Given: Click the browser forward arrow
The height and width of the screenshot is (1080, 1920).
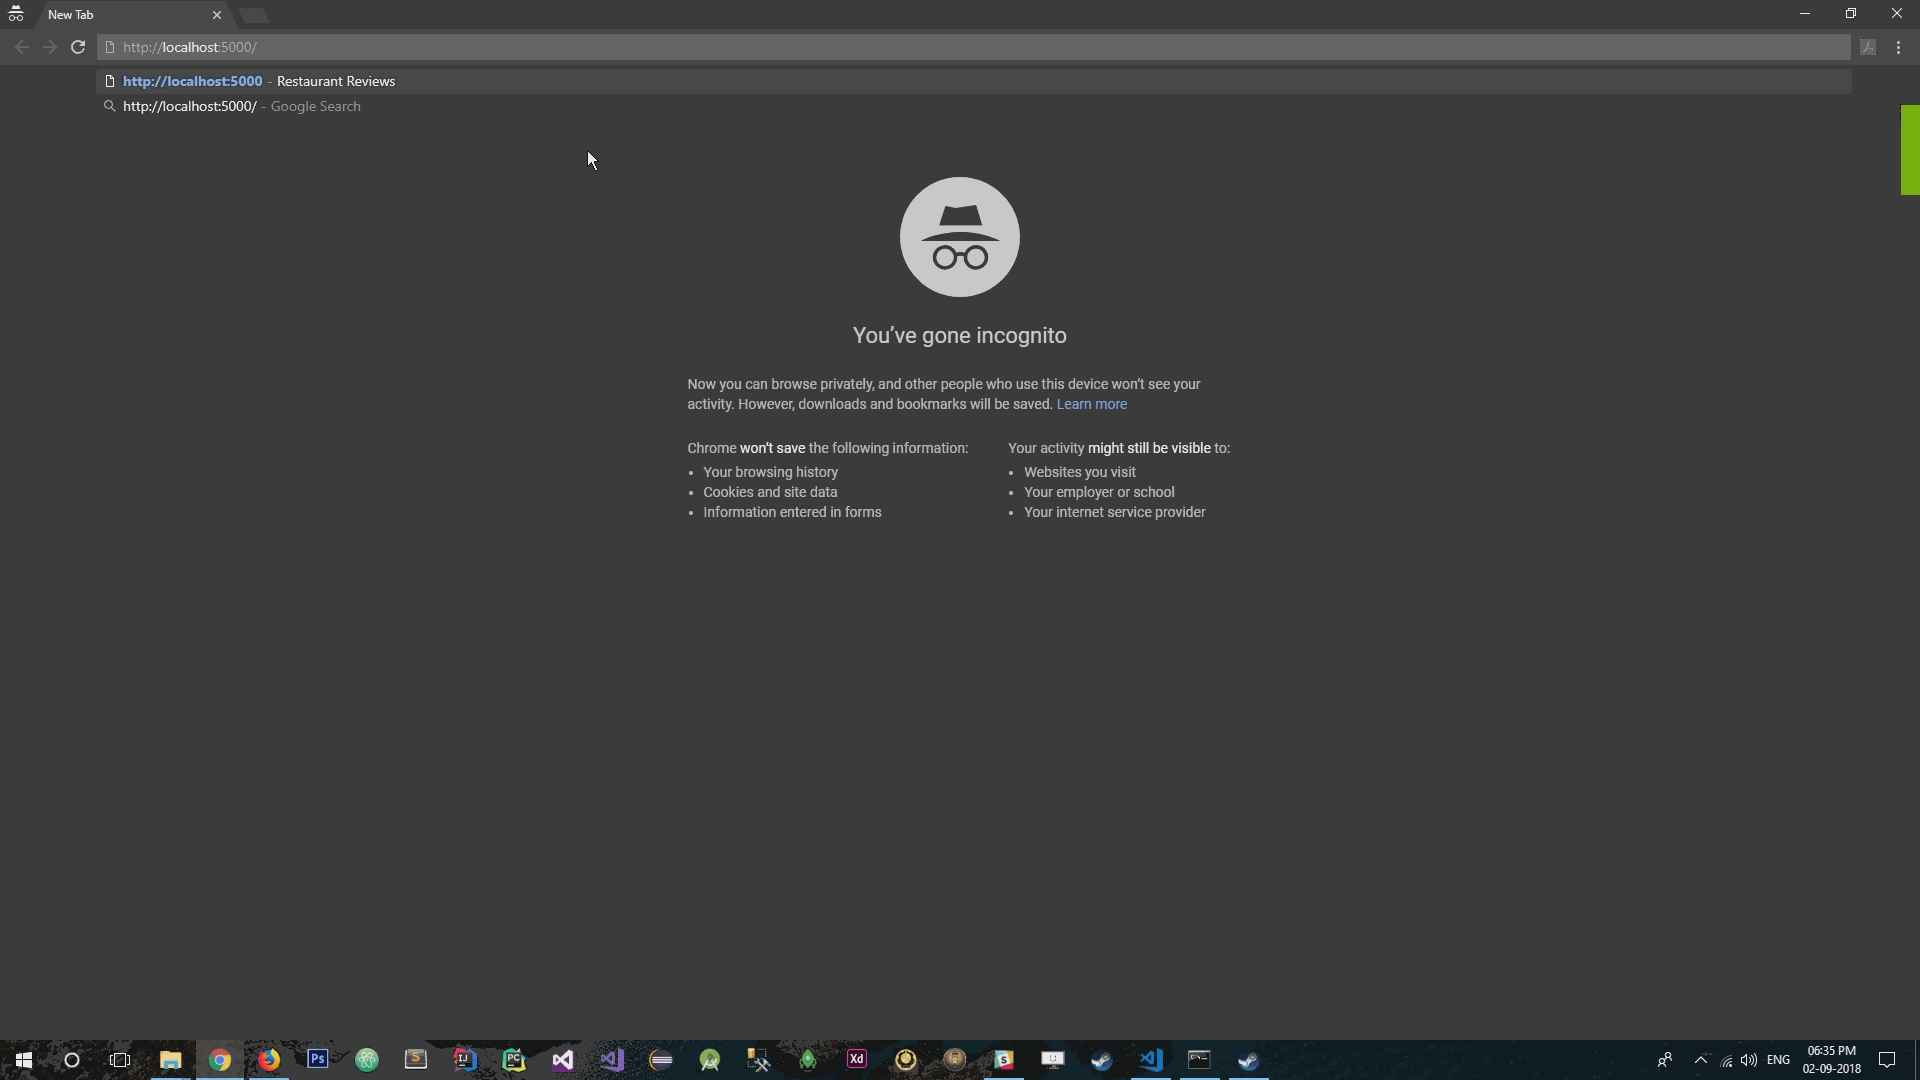Looking at the screenshot, I should point(50,47).
